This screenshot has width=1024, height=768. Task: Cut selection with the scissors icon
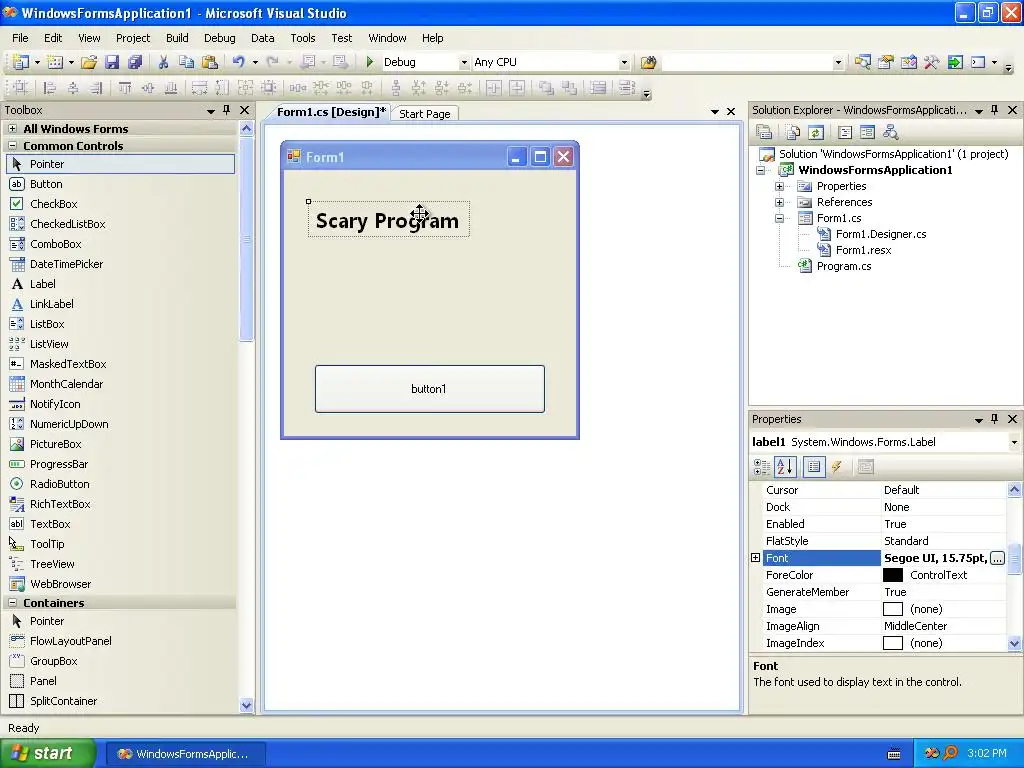164,62
